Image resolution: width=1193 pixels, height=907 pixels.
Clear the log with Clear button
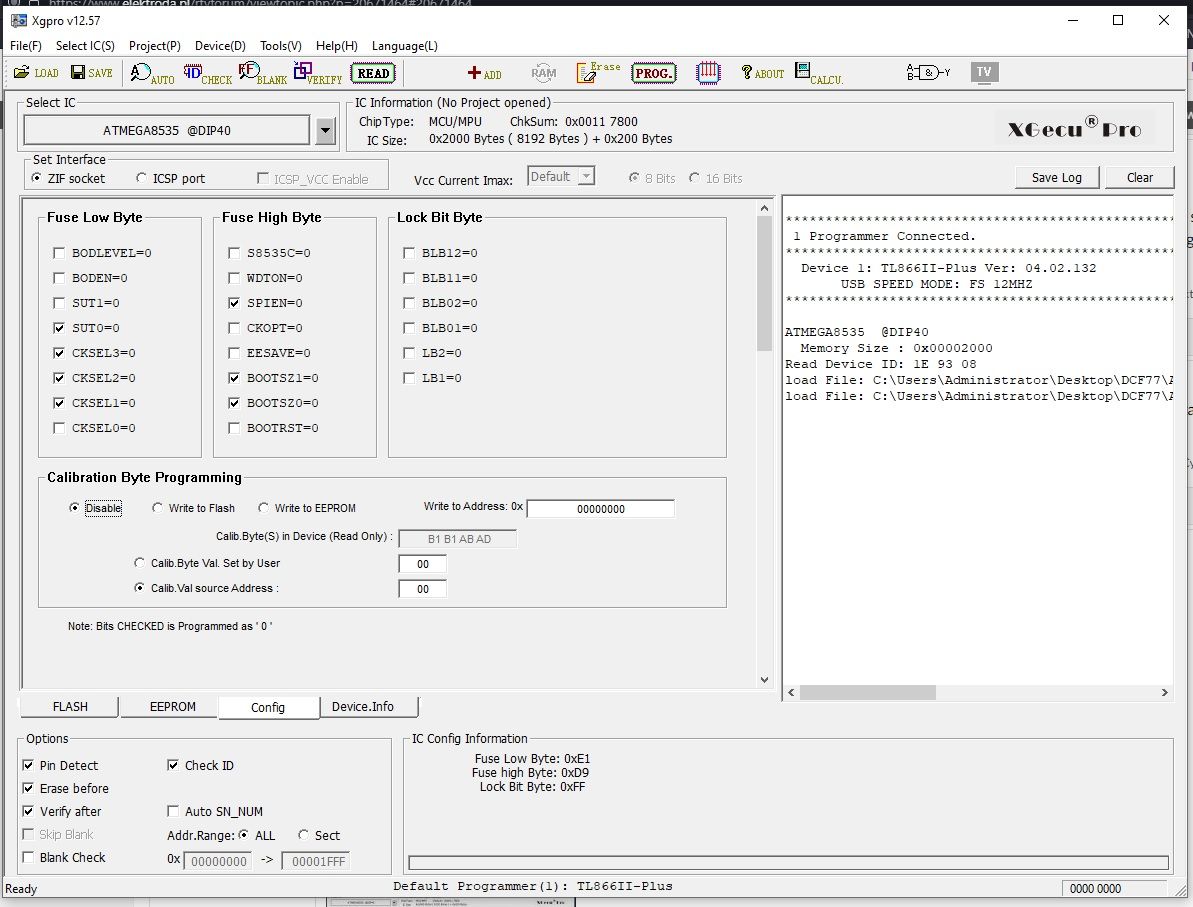[x=1139, y=177]
